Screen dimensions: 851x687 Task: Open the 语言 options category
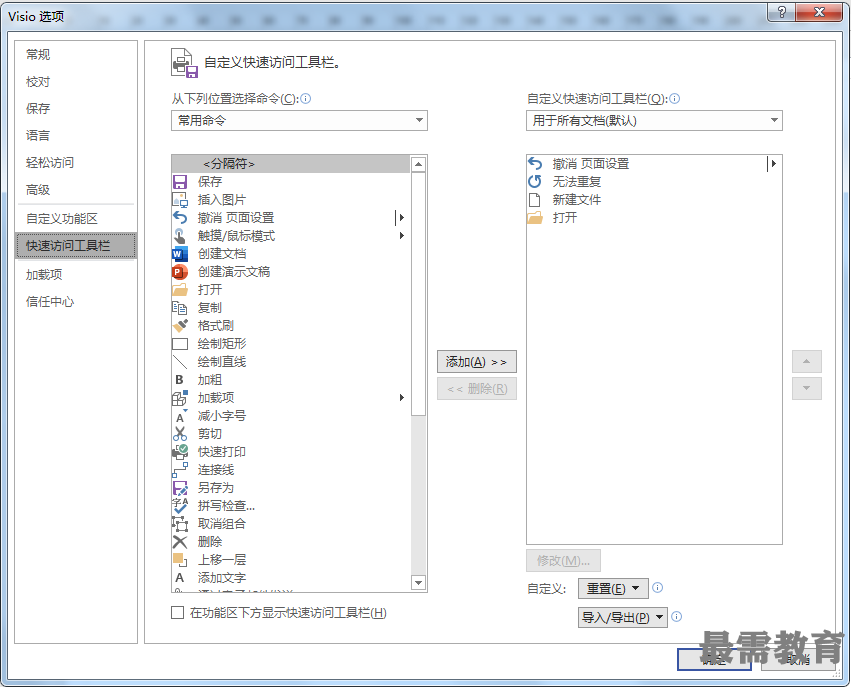38,135
